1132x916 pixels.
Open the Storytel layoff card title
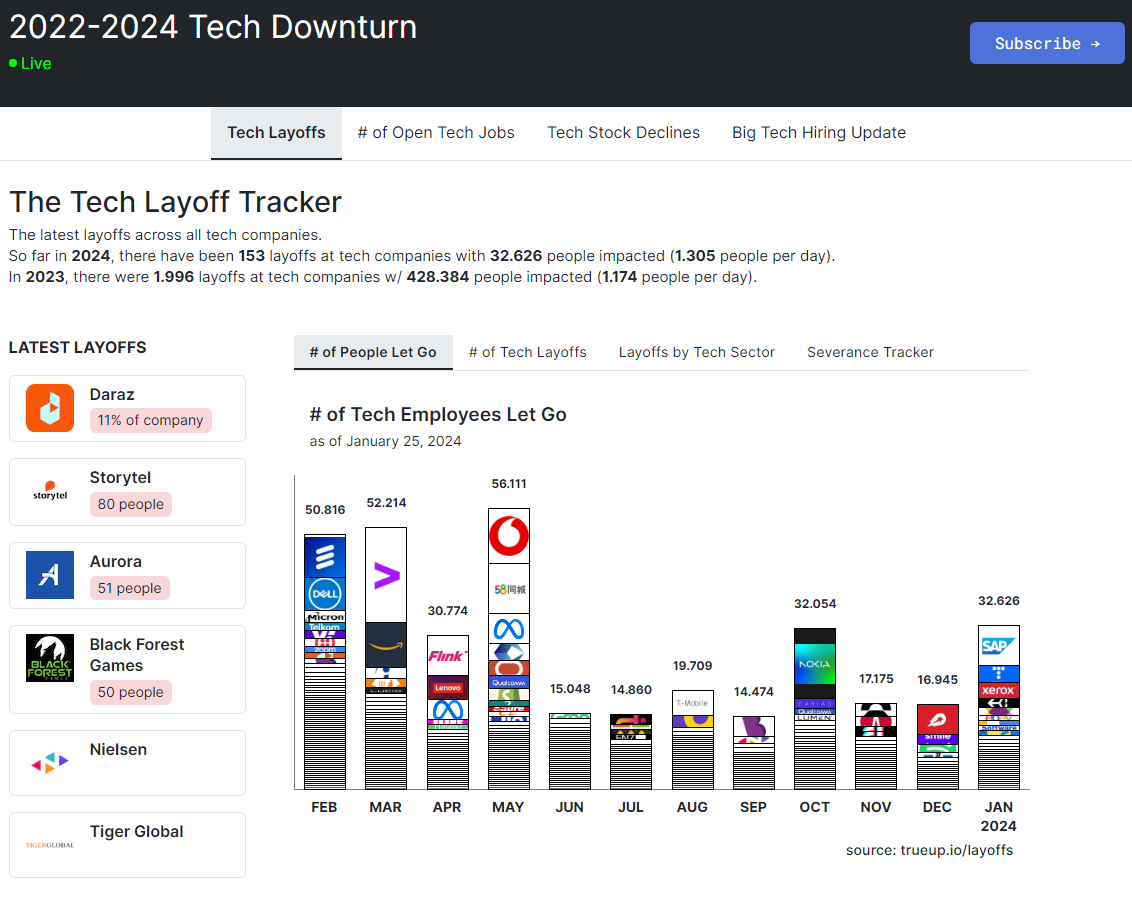[121, 478]
